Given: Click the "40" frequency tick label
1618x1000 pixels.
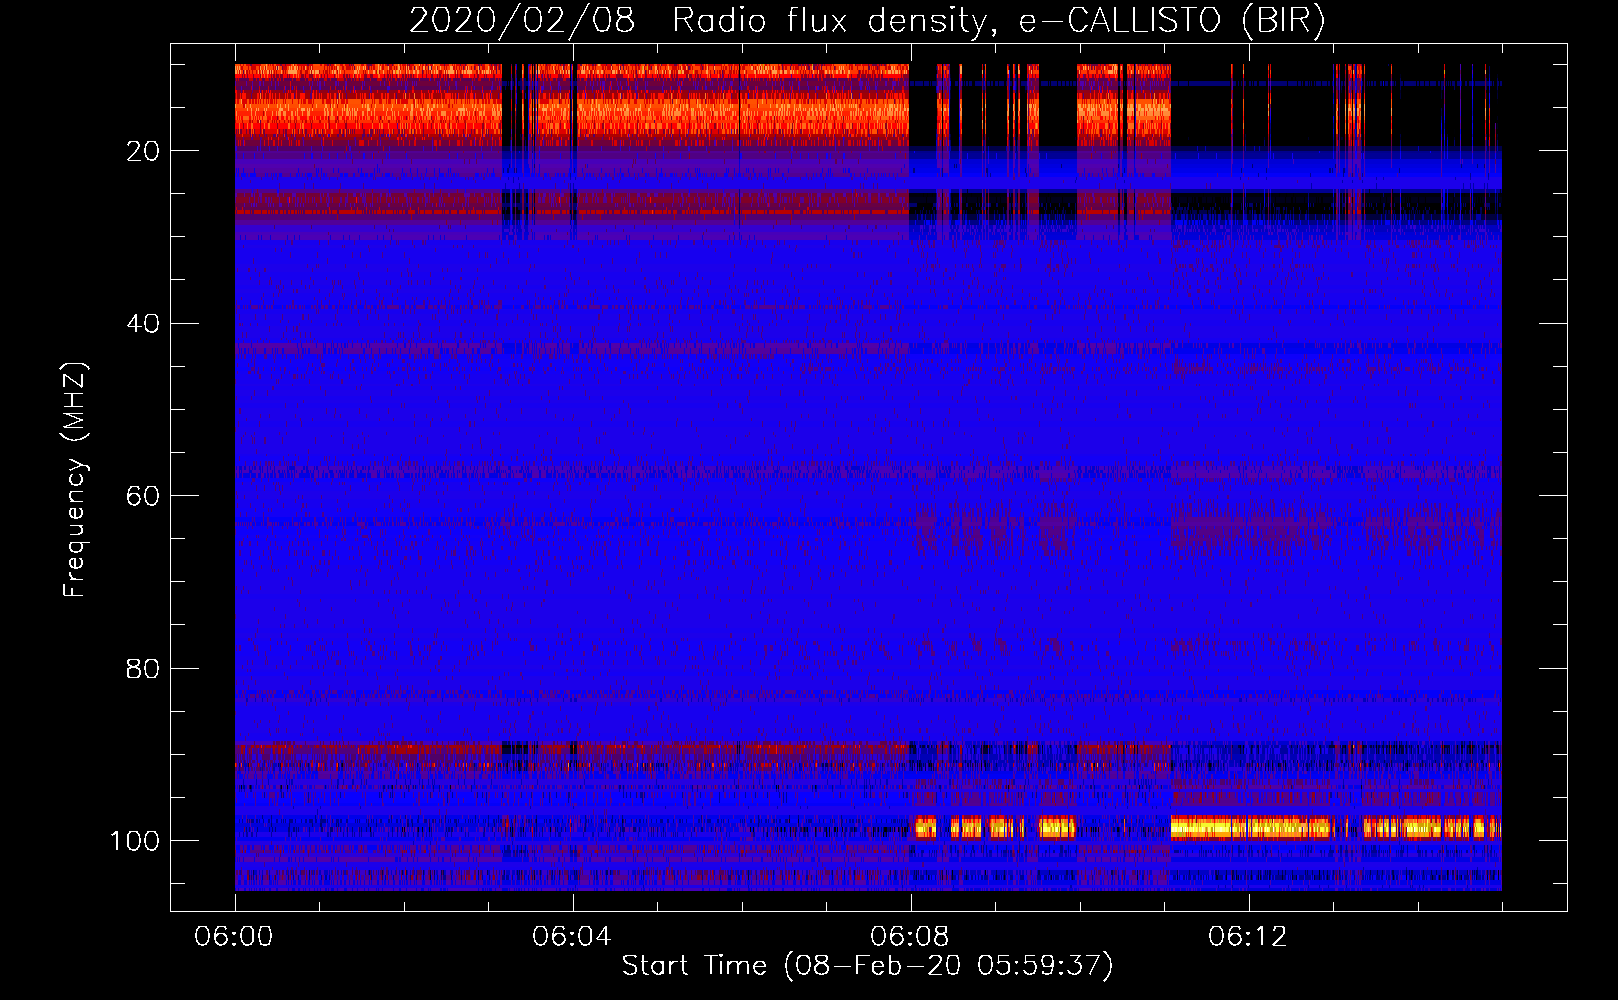Looking at the screenshot, I should (142, 324).
